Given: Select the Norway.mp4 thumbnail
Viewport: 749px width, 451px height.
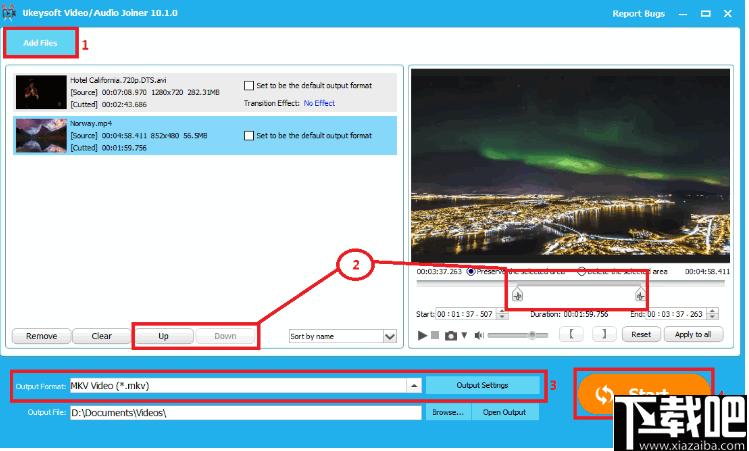Looking at the screenshot, I should point(41,136).
